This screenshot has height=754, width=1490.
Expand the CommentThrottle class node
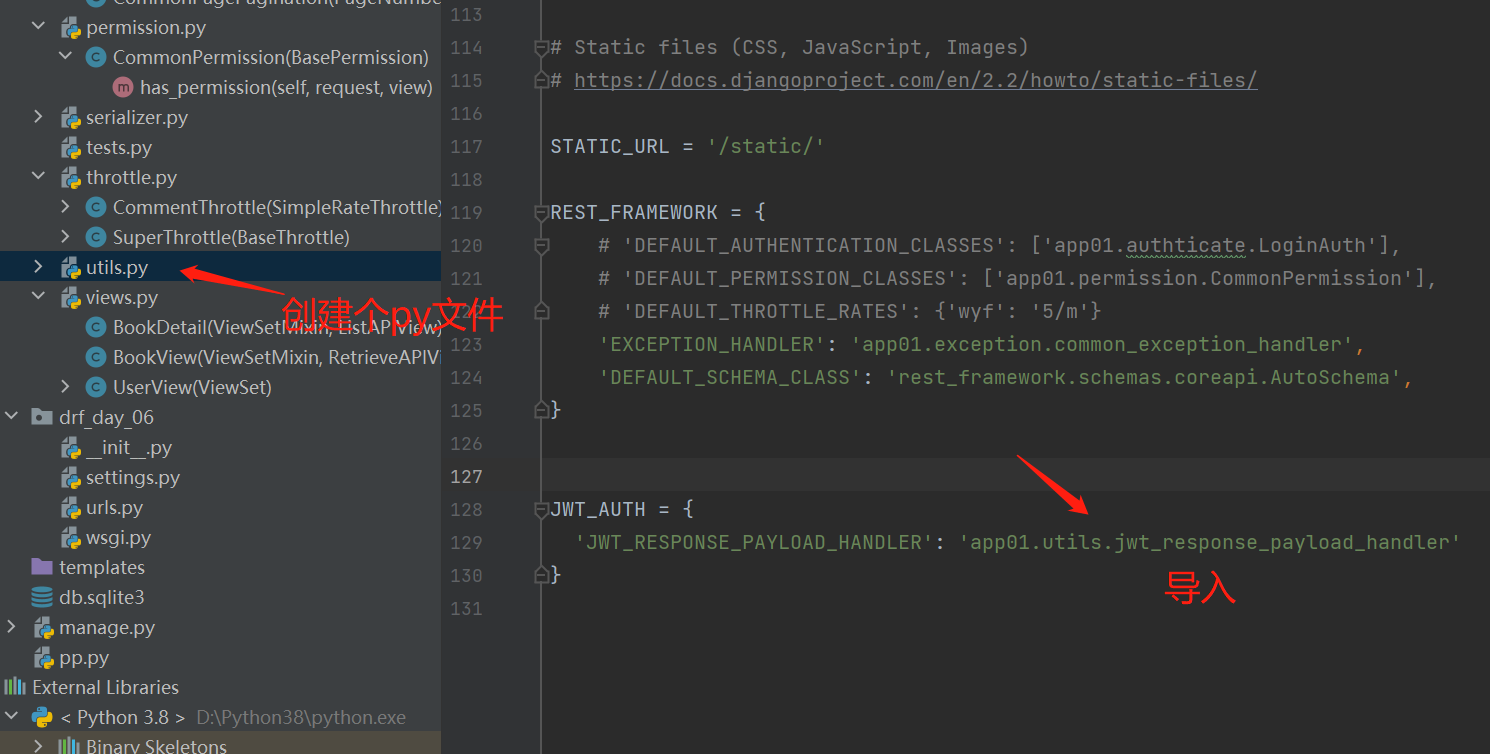66,207
